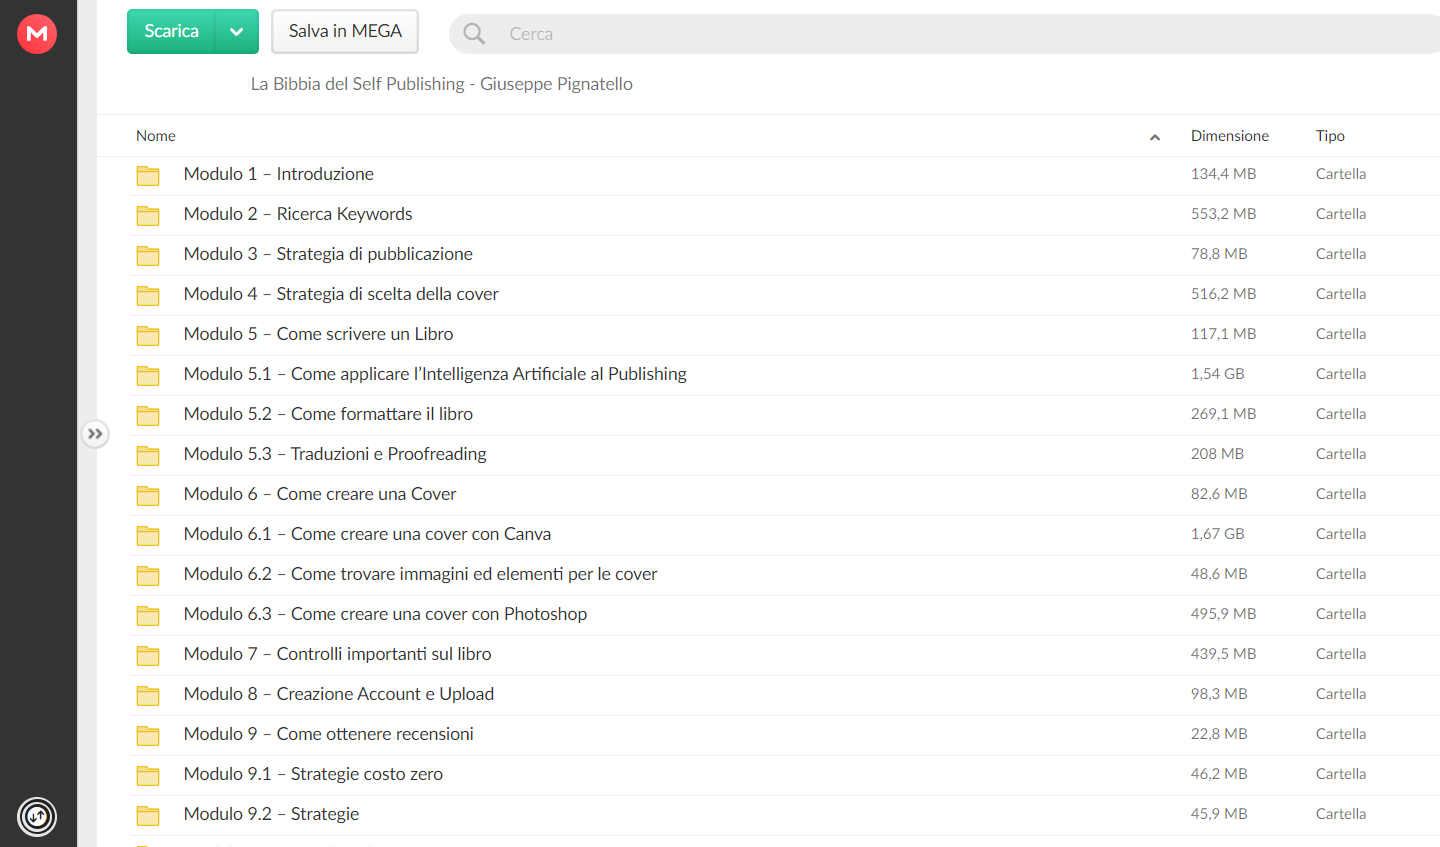Select folder icon for Modulo 5.2 – Come formattare il libro

148,416
